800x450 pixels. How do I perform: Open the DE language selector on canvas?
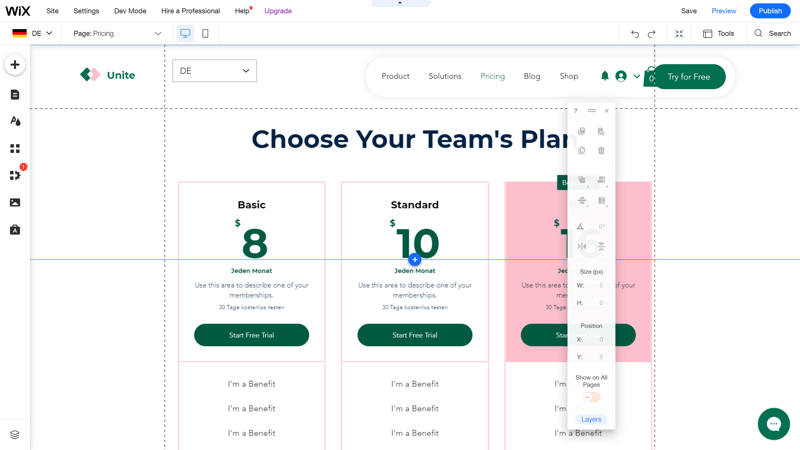pyautogui.click(x=214, y=71)
